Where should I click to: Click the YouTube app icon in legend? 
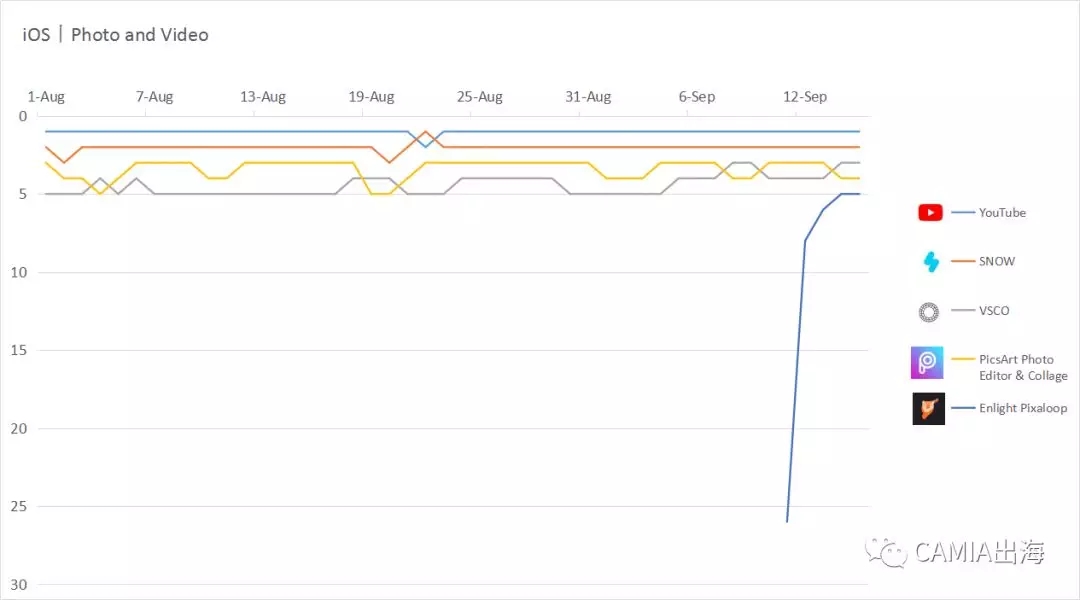pyautogui.click(x=930, y=213)
